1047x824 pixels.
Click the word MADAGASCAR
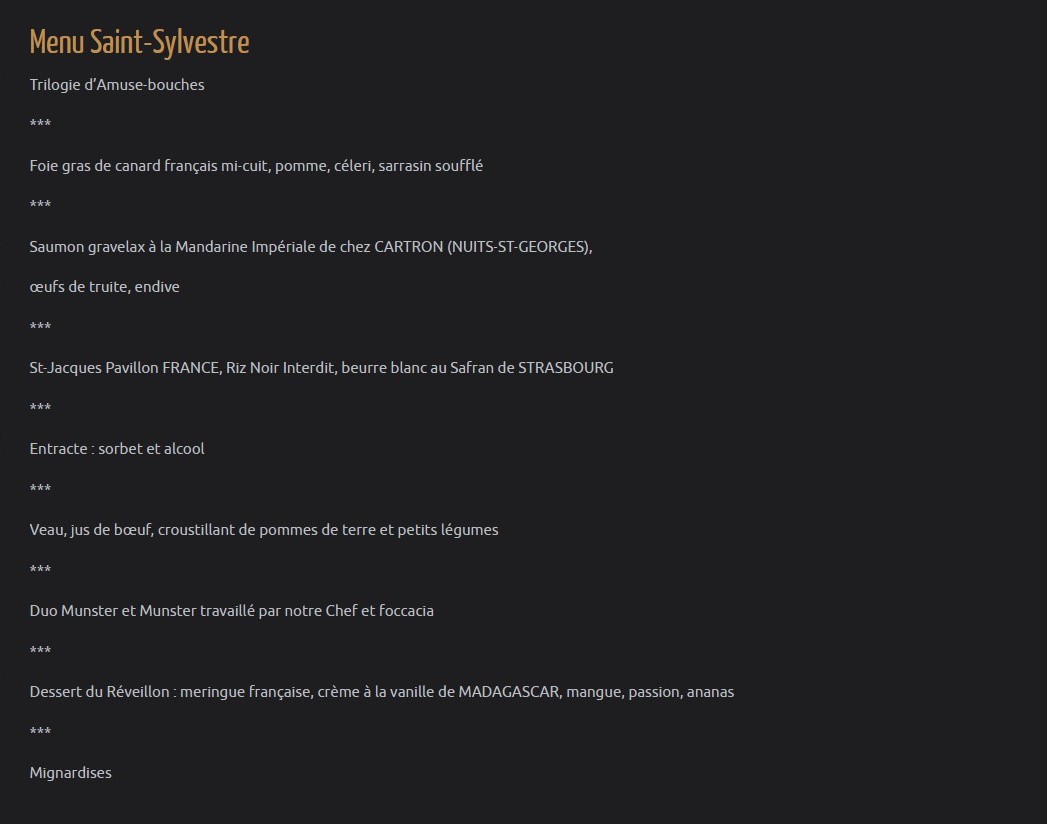click(x=509, y=692)
